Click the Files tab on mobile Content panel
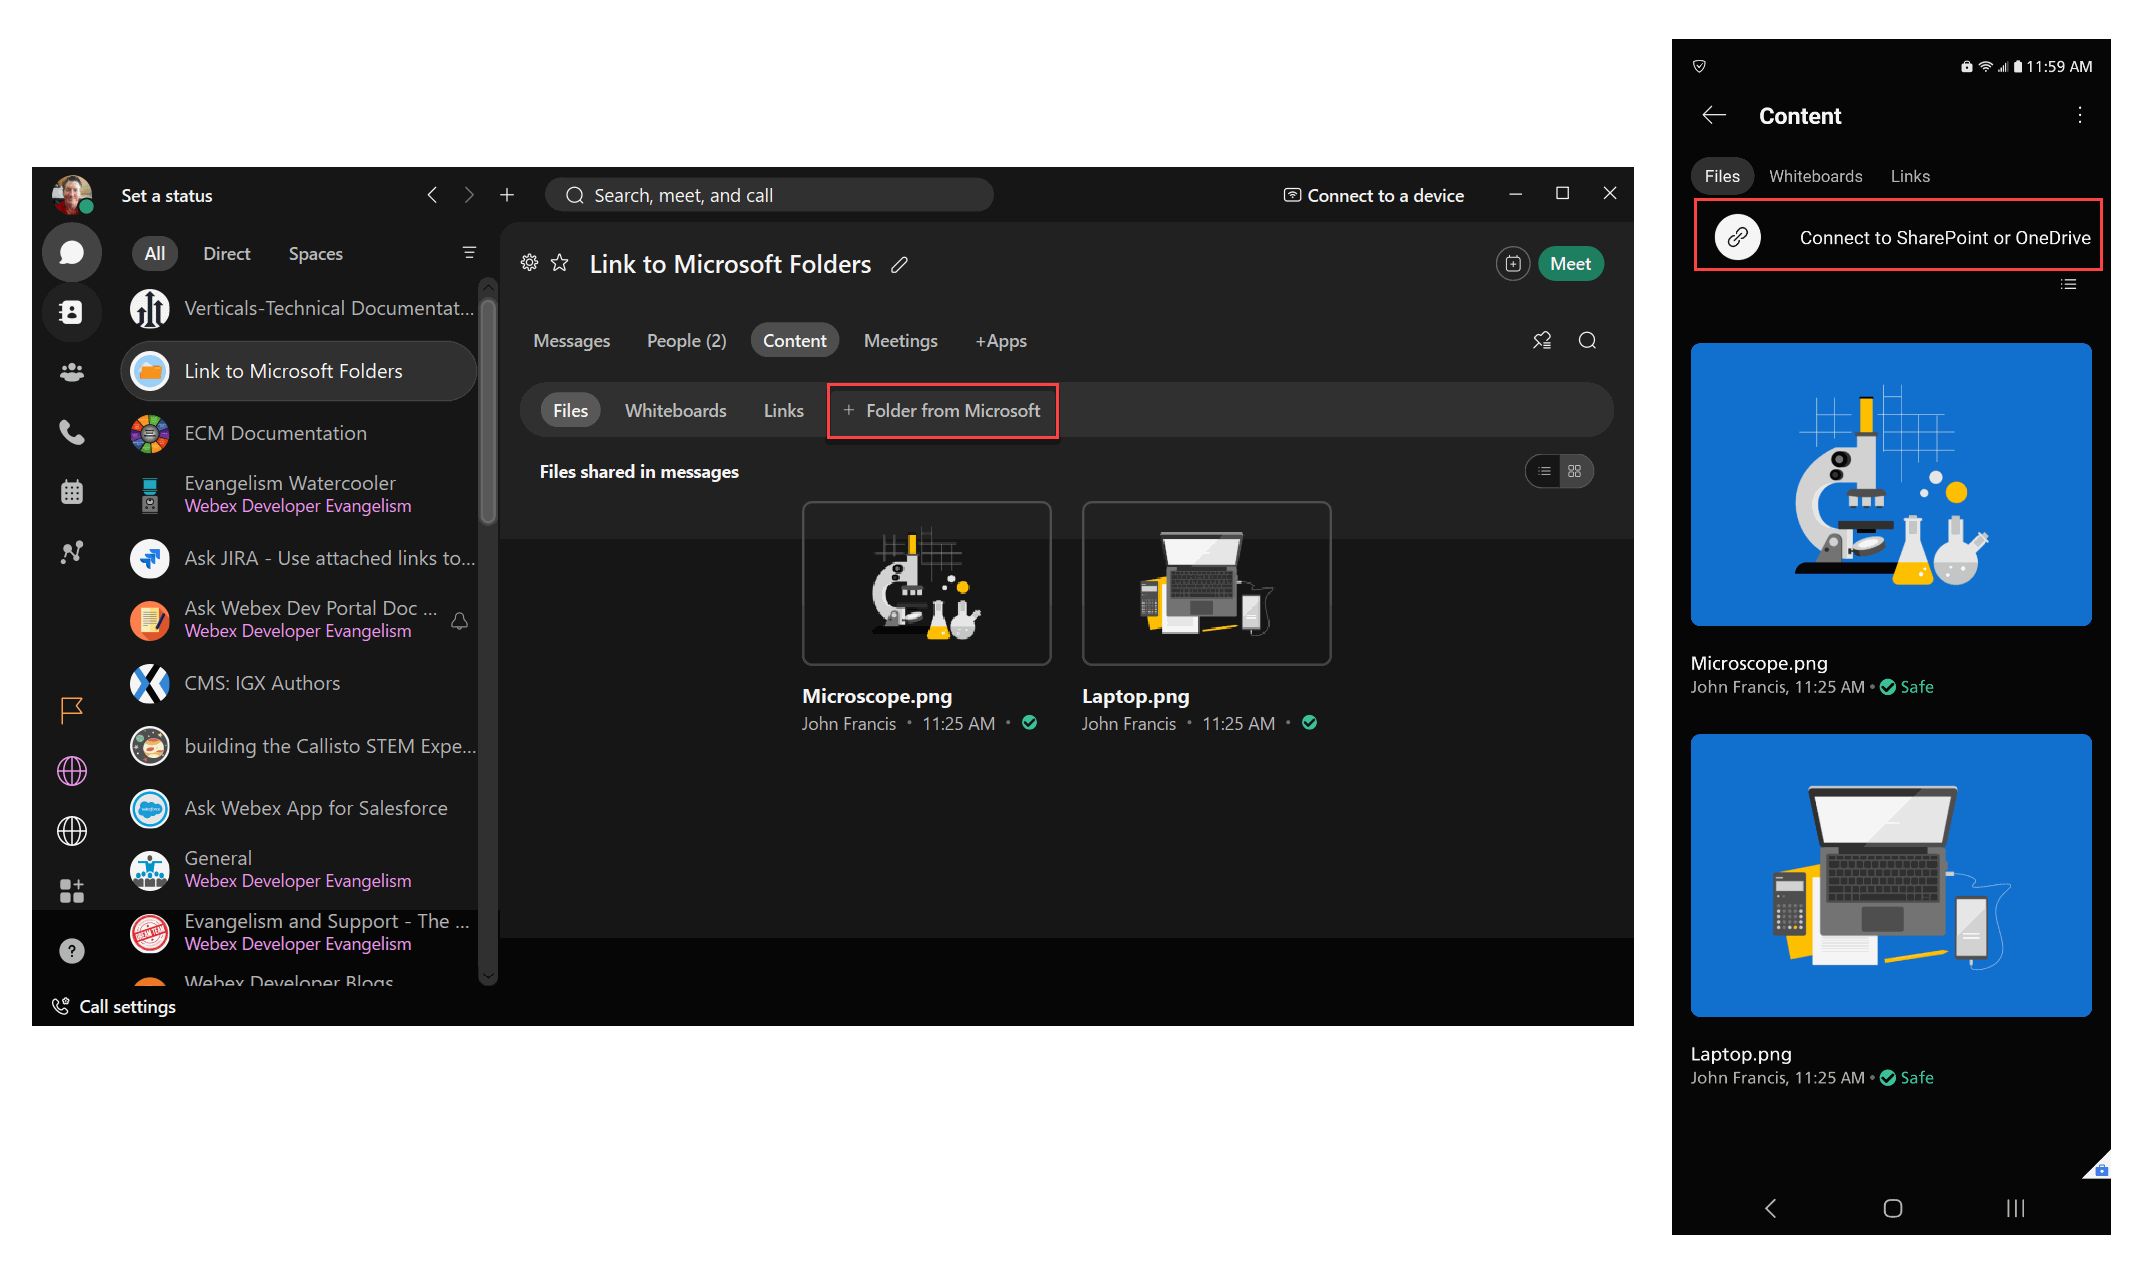 (x=1722, y=175)
